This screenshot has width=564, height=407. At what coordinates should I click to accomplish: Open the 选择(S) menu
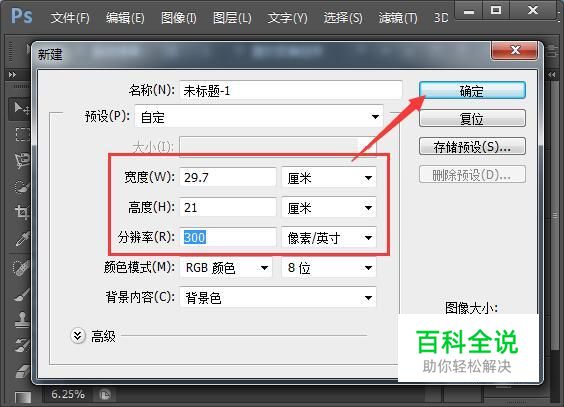(x=343, y=18)
